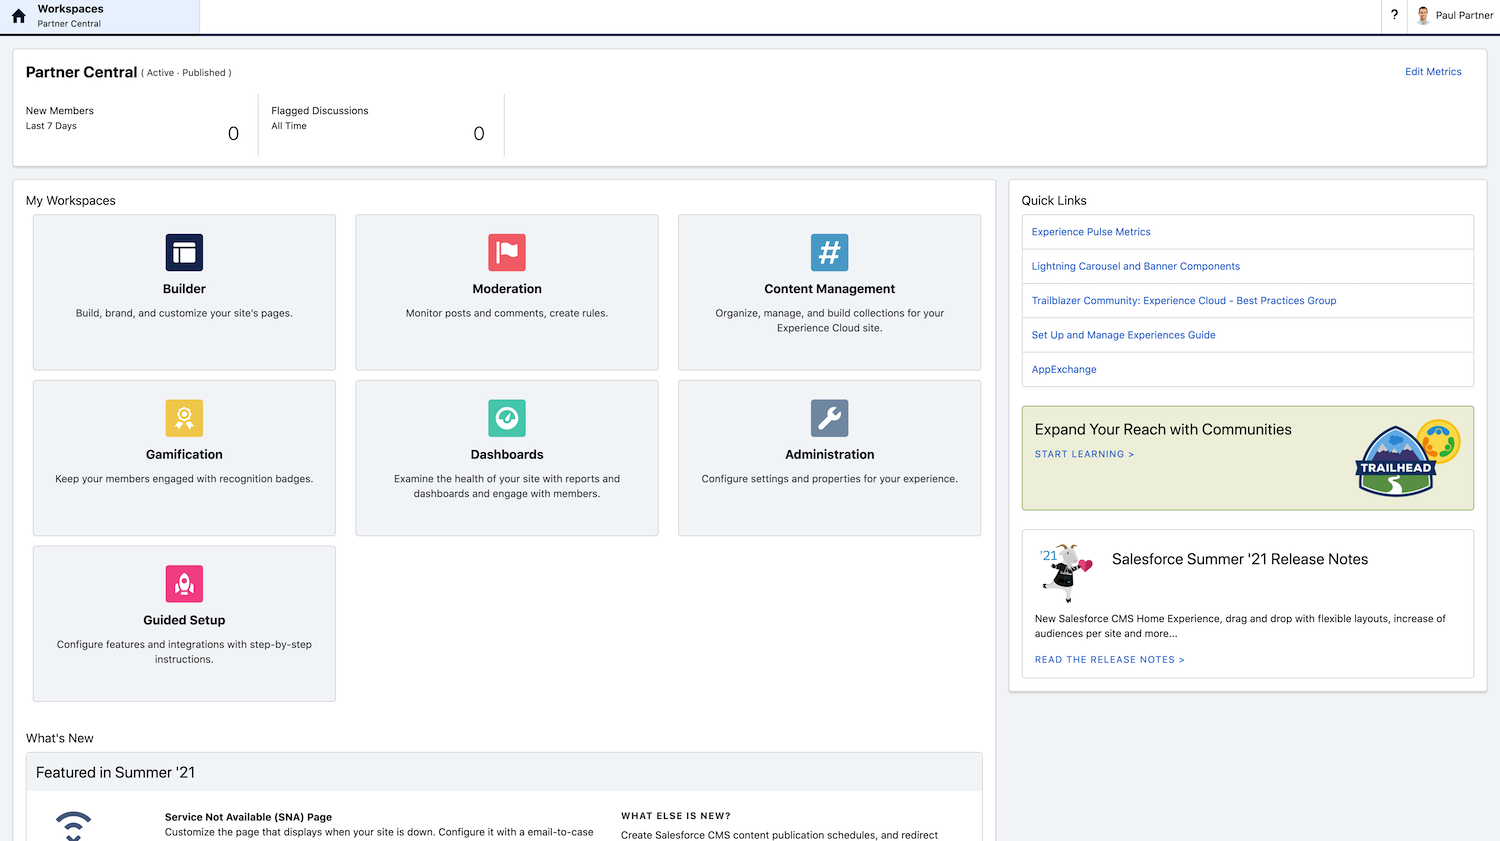Click the home icon in top bar

[18, 16]
